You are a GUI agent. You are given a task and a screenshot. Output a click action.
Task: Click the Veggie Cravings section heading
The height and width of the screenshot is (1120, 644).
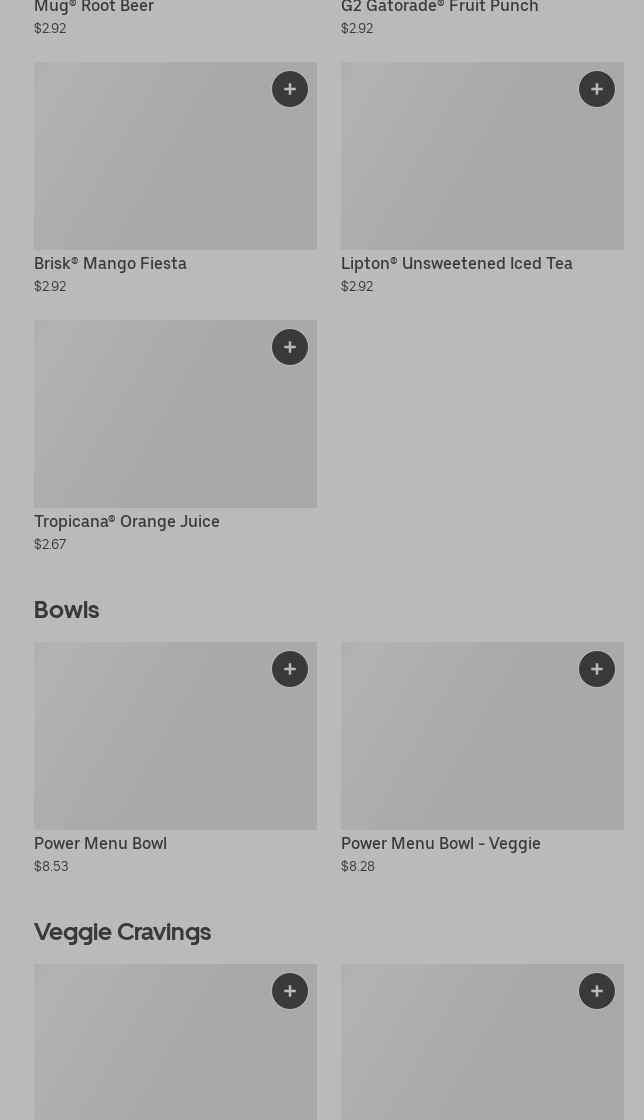coord(122,931)
